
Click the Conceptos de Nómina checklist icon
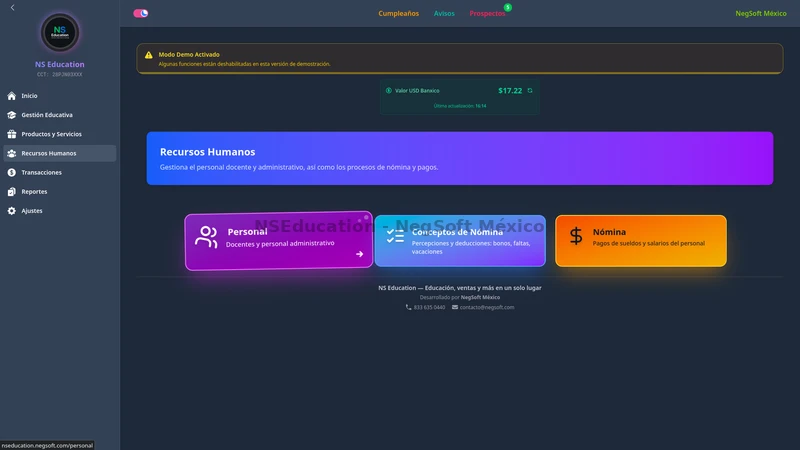tap(395, 236)
